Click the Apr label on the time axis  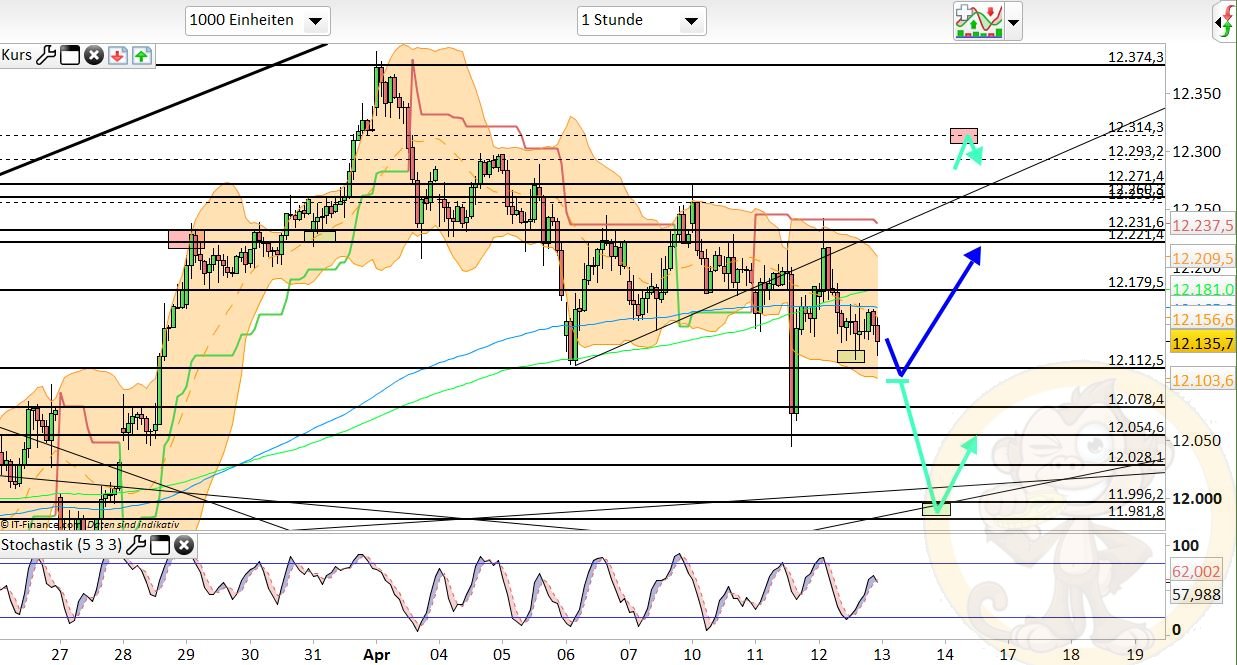(x=377, y=654)
